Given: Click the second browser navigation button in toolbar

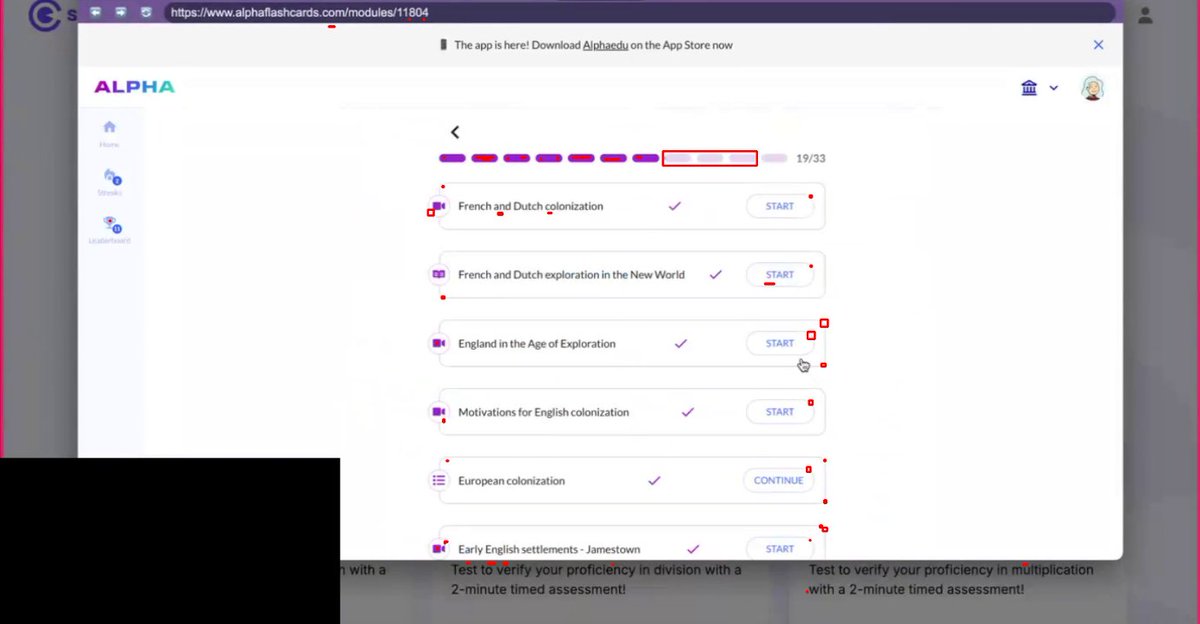Looking at the screenshot, I should [x=121, y=12].
